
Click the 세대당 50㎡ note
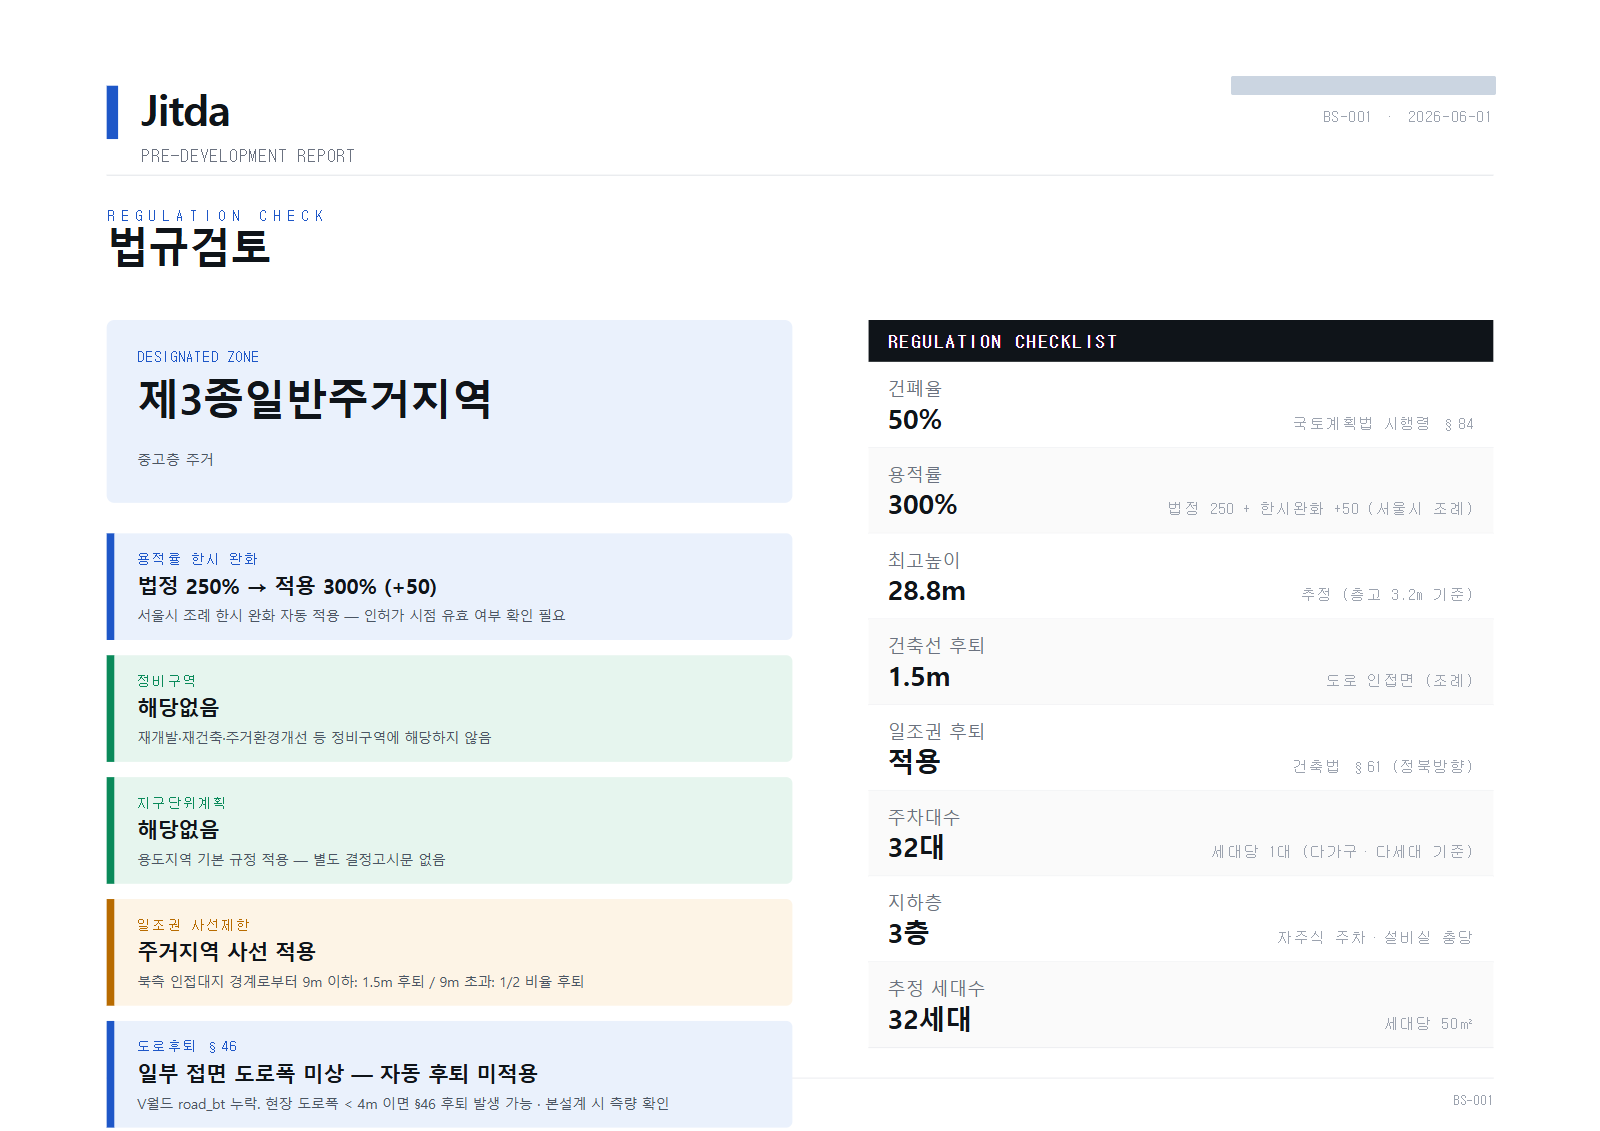1429,1024
